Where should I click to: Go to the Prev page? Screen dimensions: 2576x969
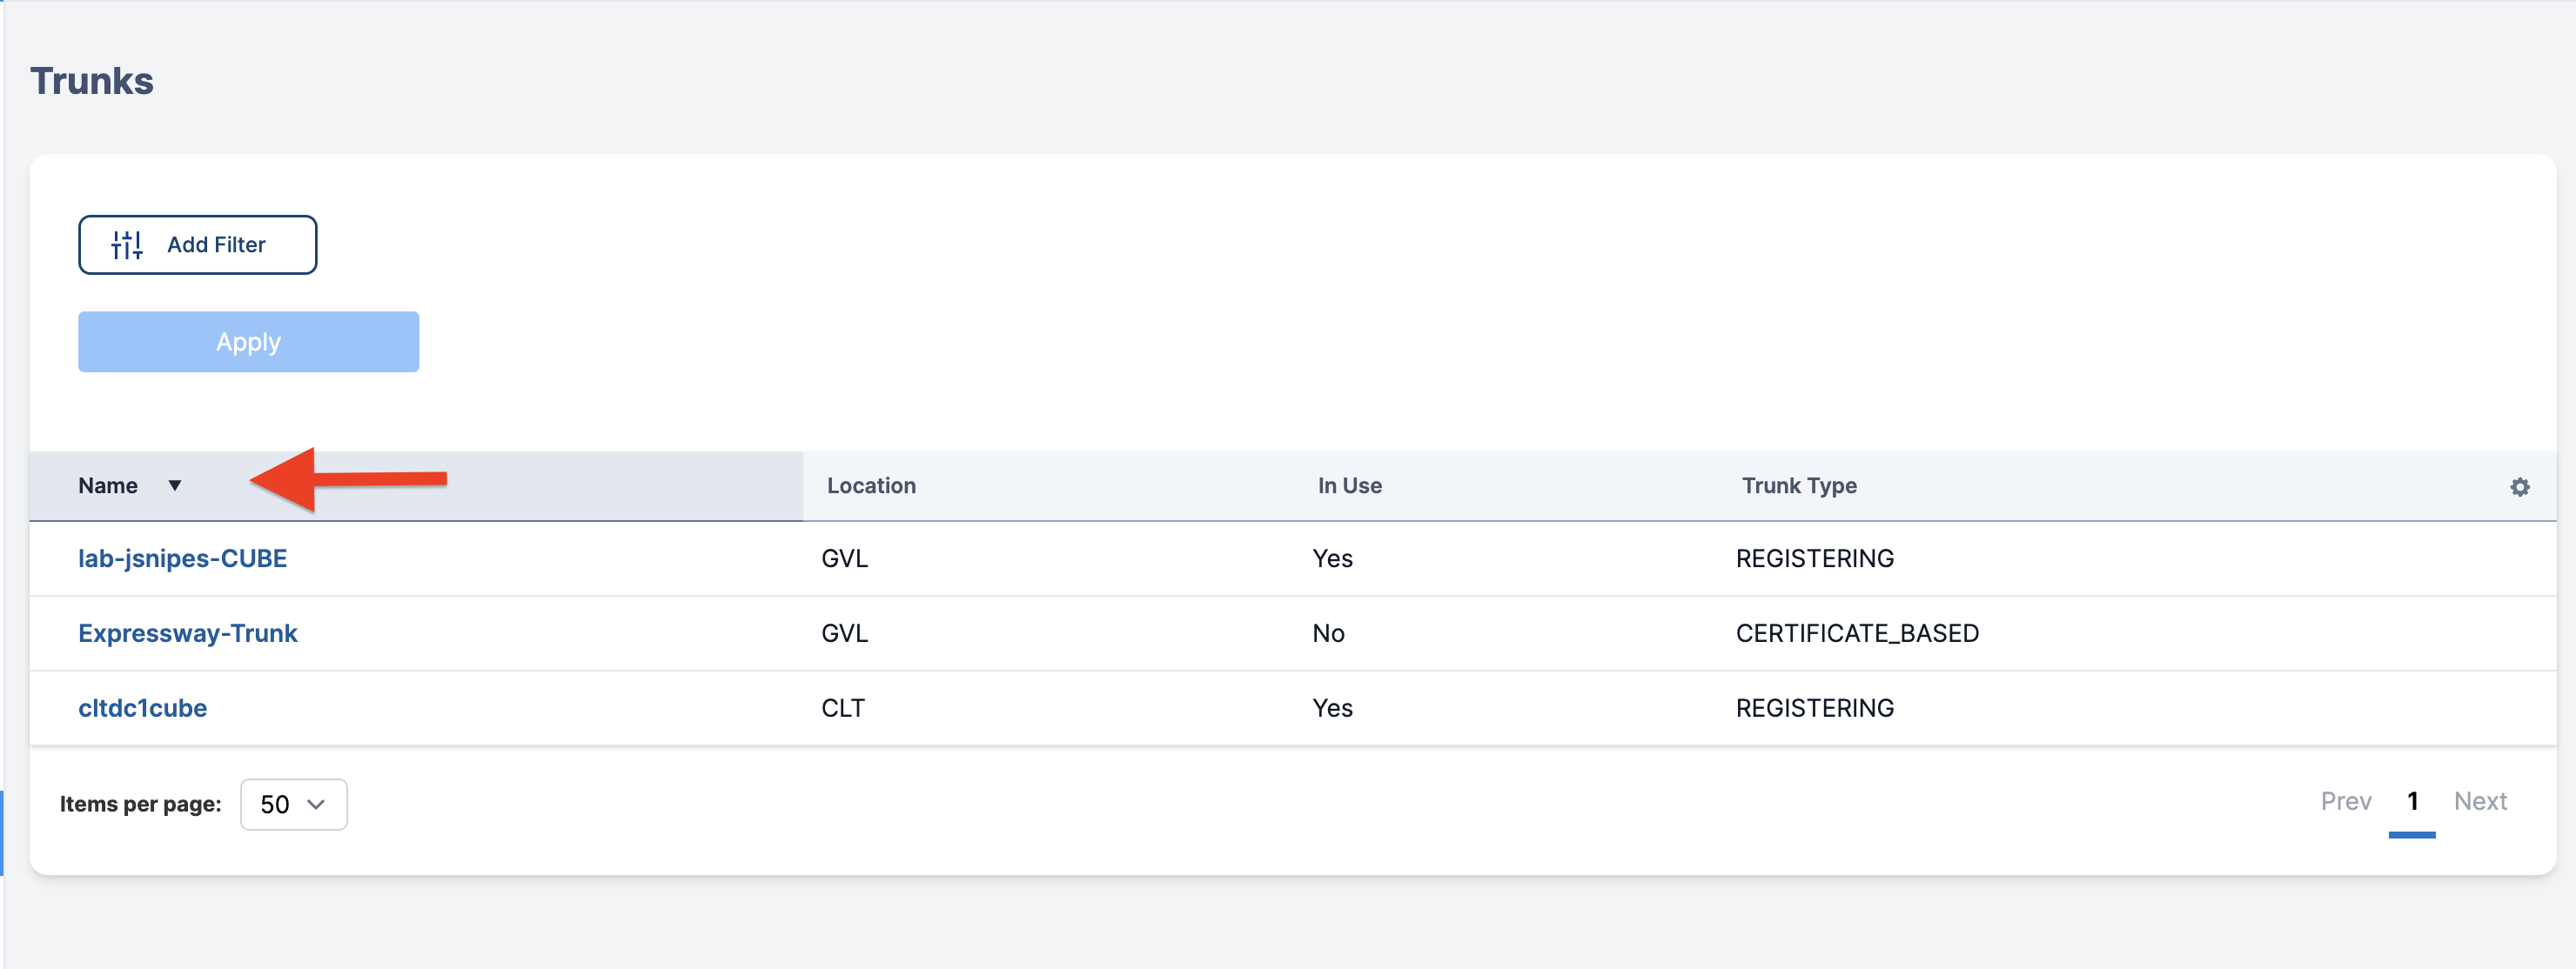tap(2345, 801)
